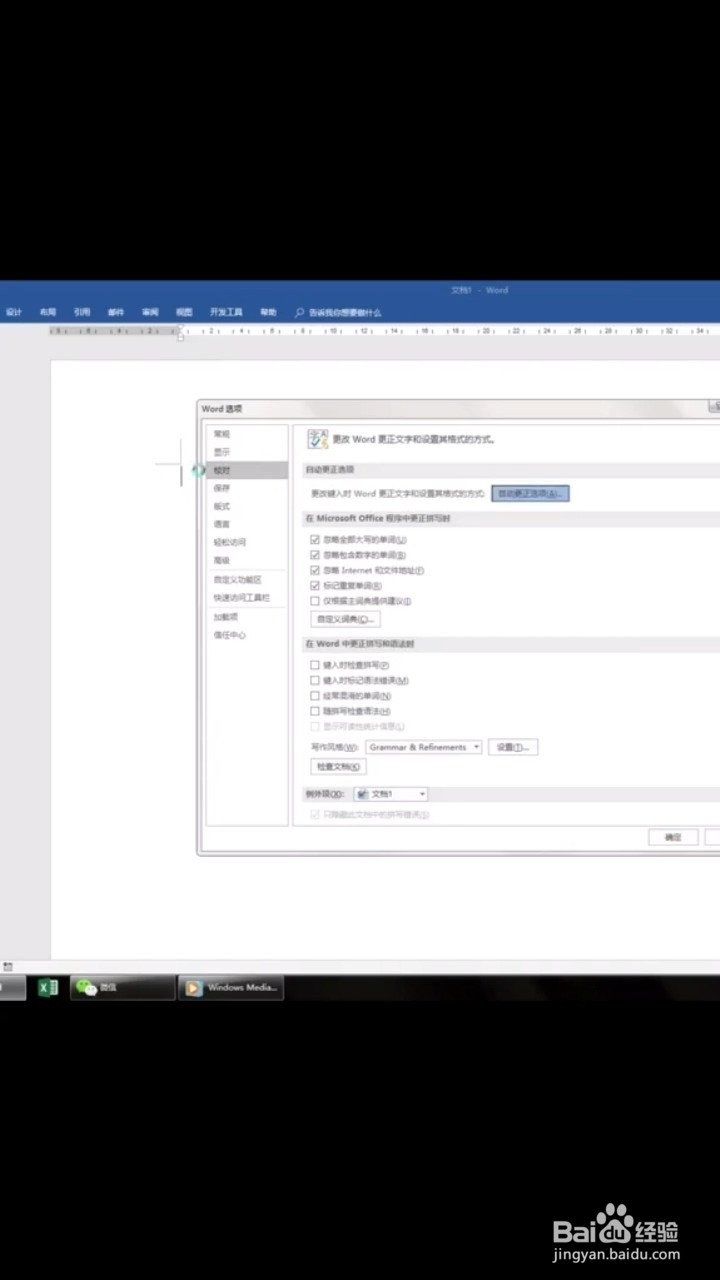Select Customize Ribbon category in Word Options

pos(246,579)
